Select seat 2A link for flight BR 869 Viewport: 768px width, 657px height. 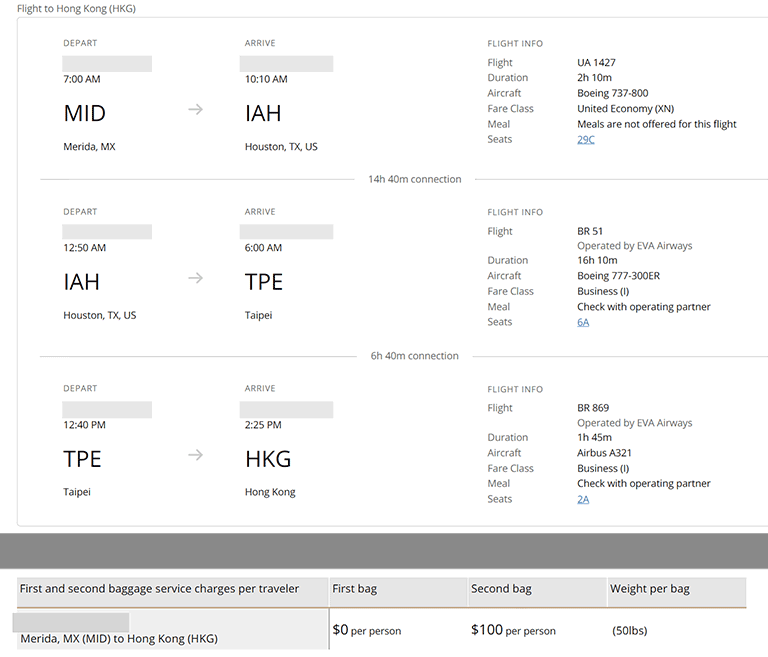coord(583,500)
